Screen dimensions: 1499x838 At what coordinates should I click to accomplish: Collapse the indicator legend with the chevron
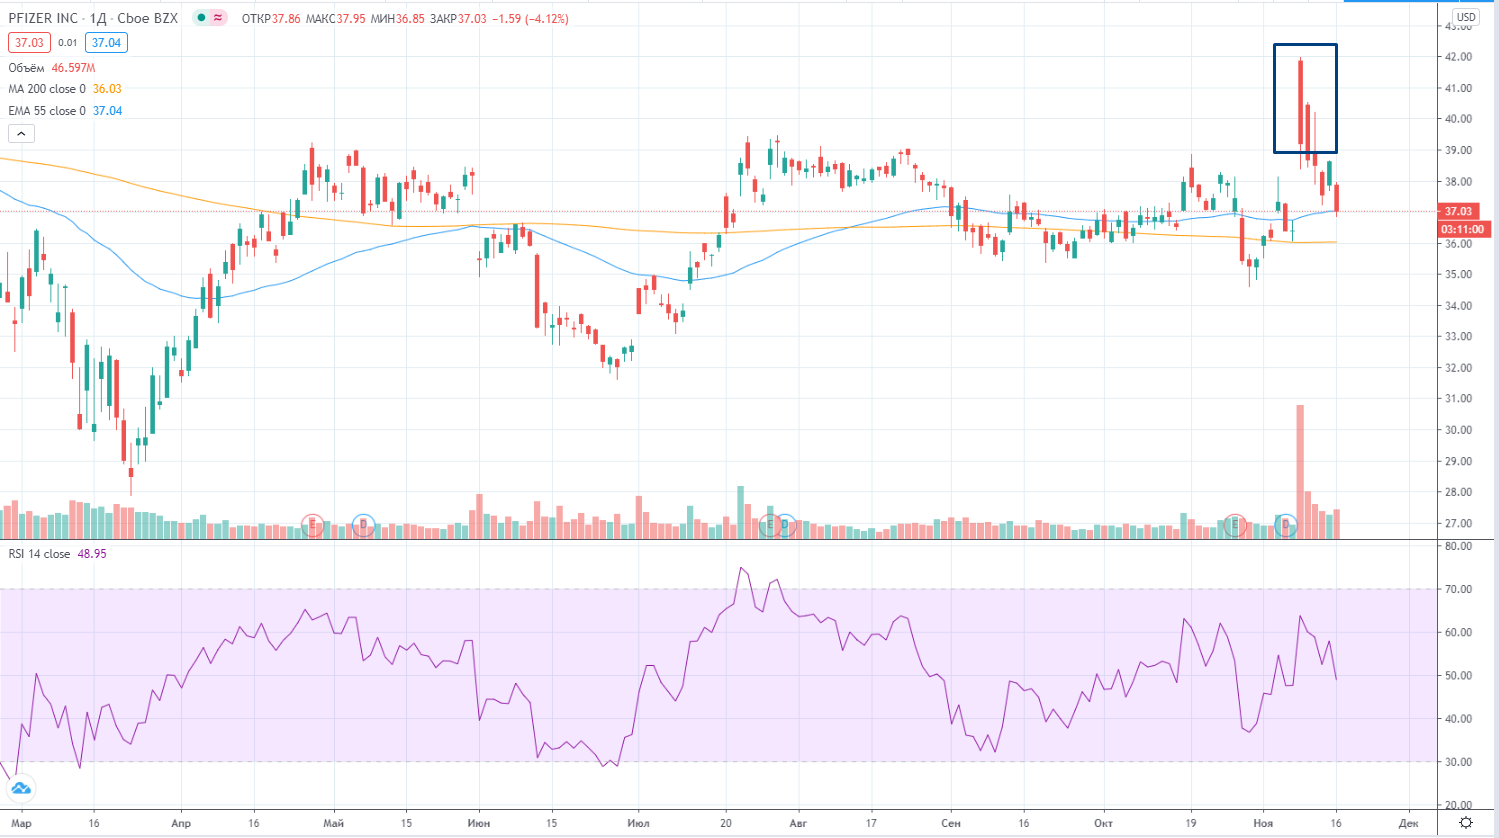tap(21, 133)
